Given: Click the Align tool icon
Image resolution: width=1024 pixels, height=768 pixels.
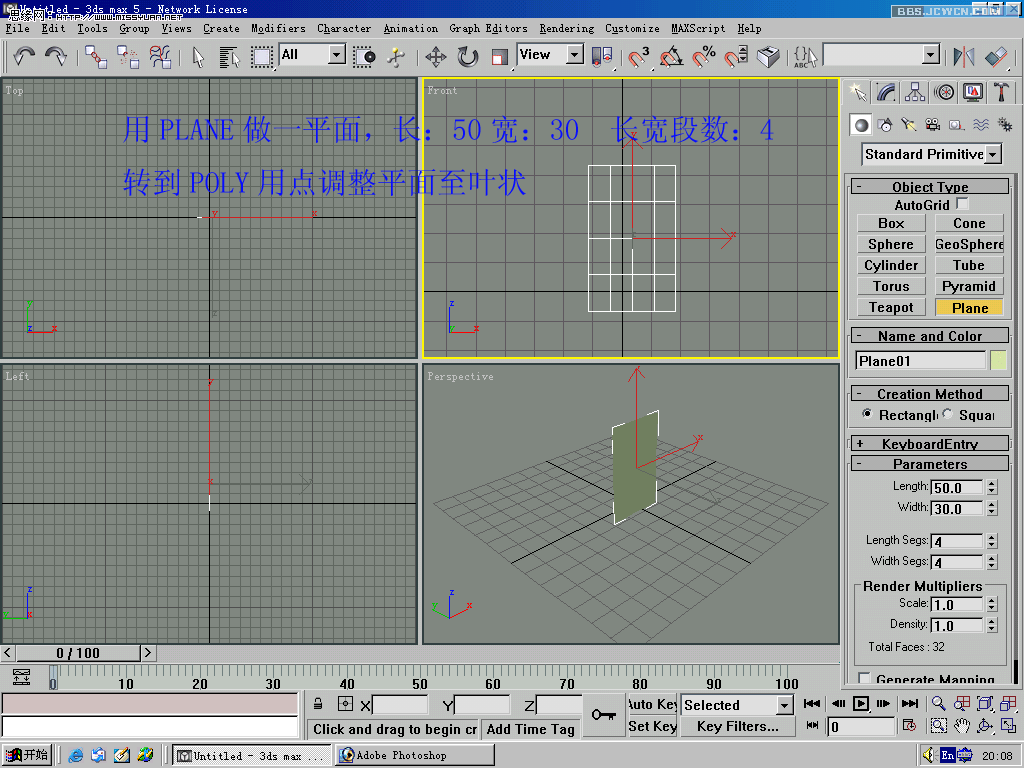Looking at the screenshot, I should click(996, 56).
